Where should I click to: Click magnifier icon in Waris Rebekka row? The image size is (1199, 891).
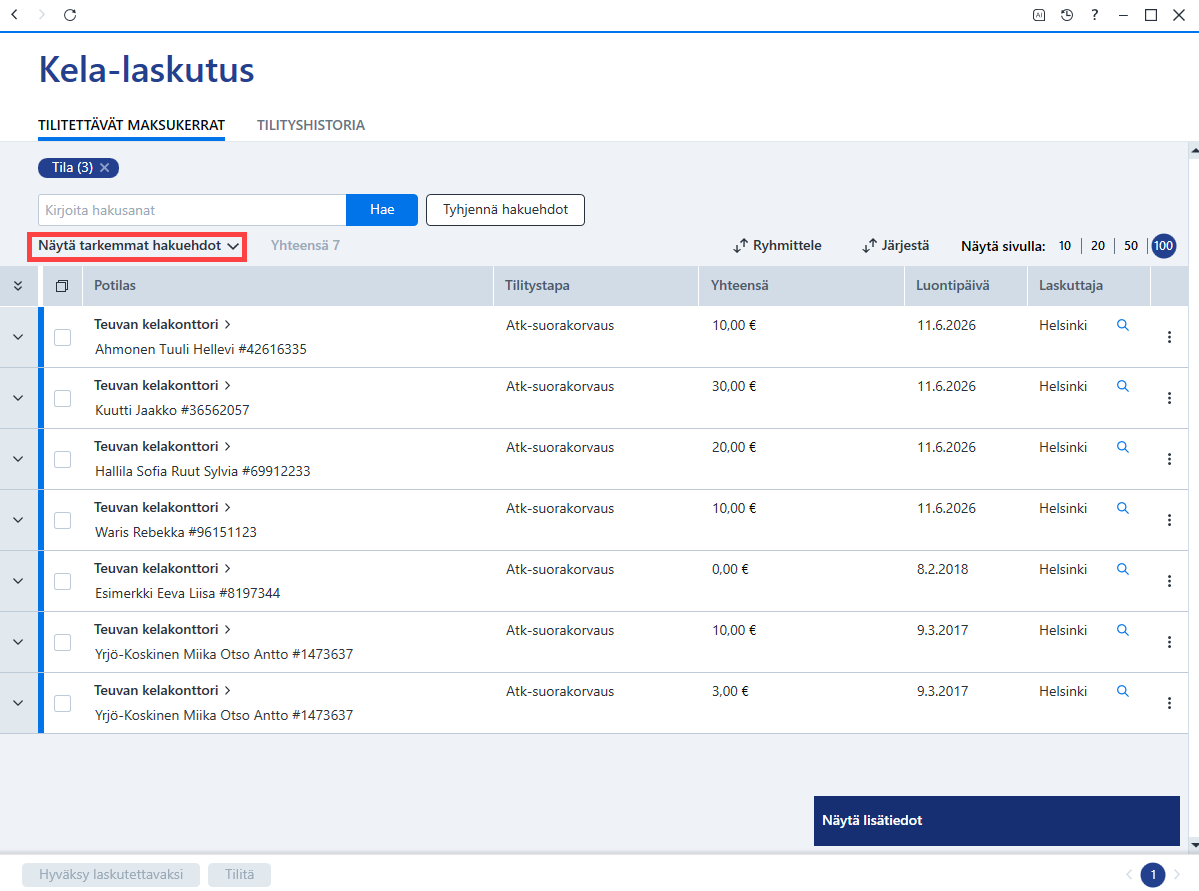[1123, 508]
